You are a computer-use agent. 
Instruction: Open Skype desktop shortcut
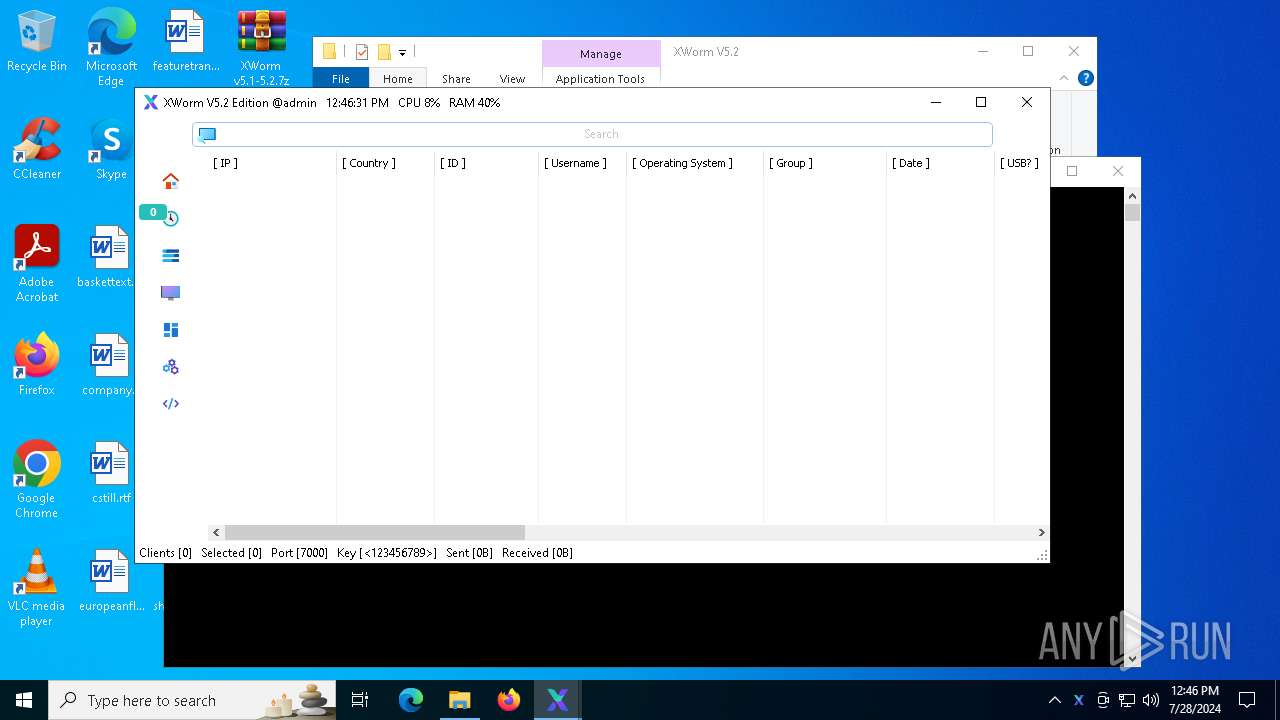pyautogui.click(x=111, y=149)
